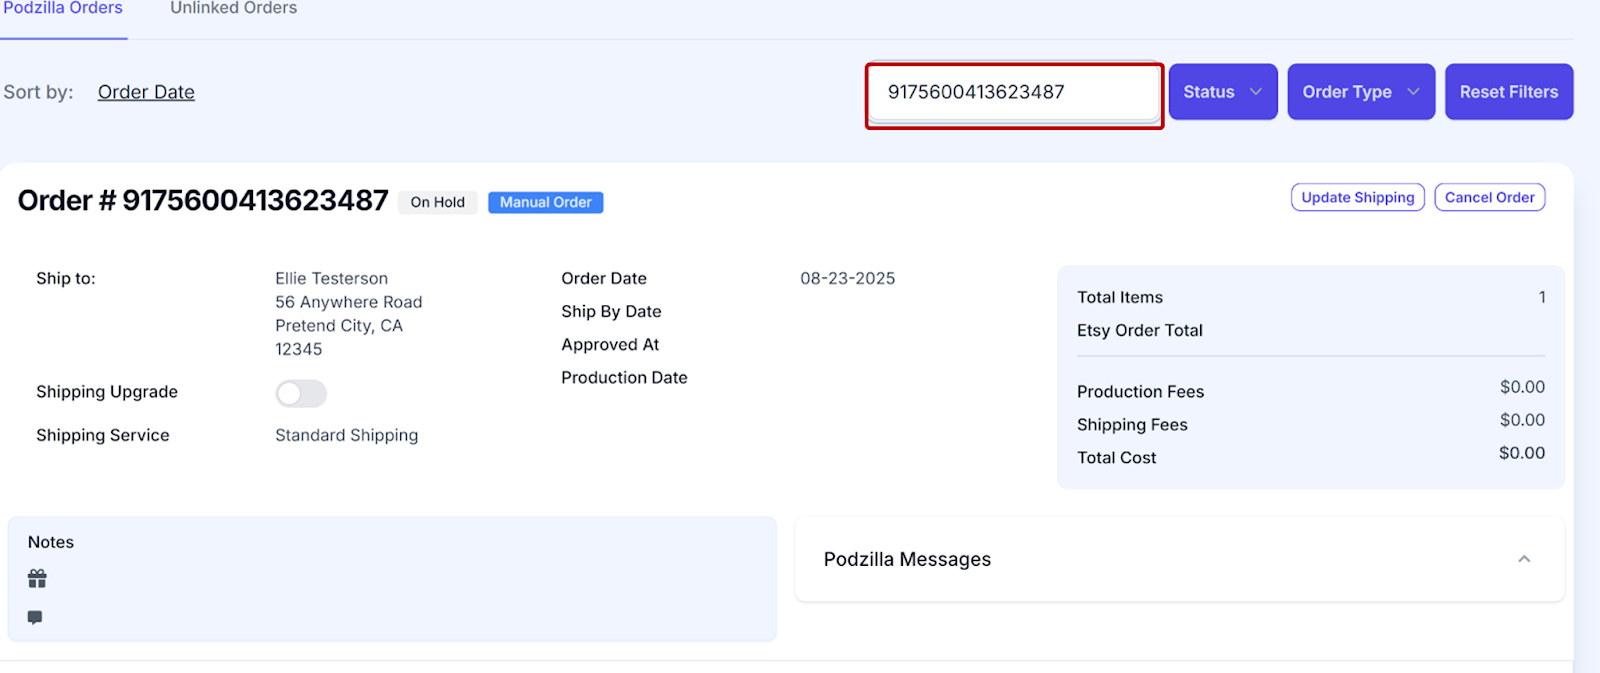Focus the order number search field
This screenshot has height=673, width=1600.
pos(1013,93)
